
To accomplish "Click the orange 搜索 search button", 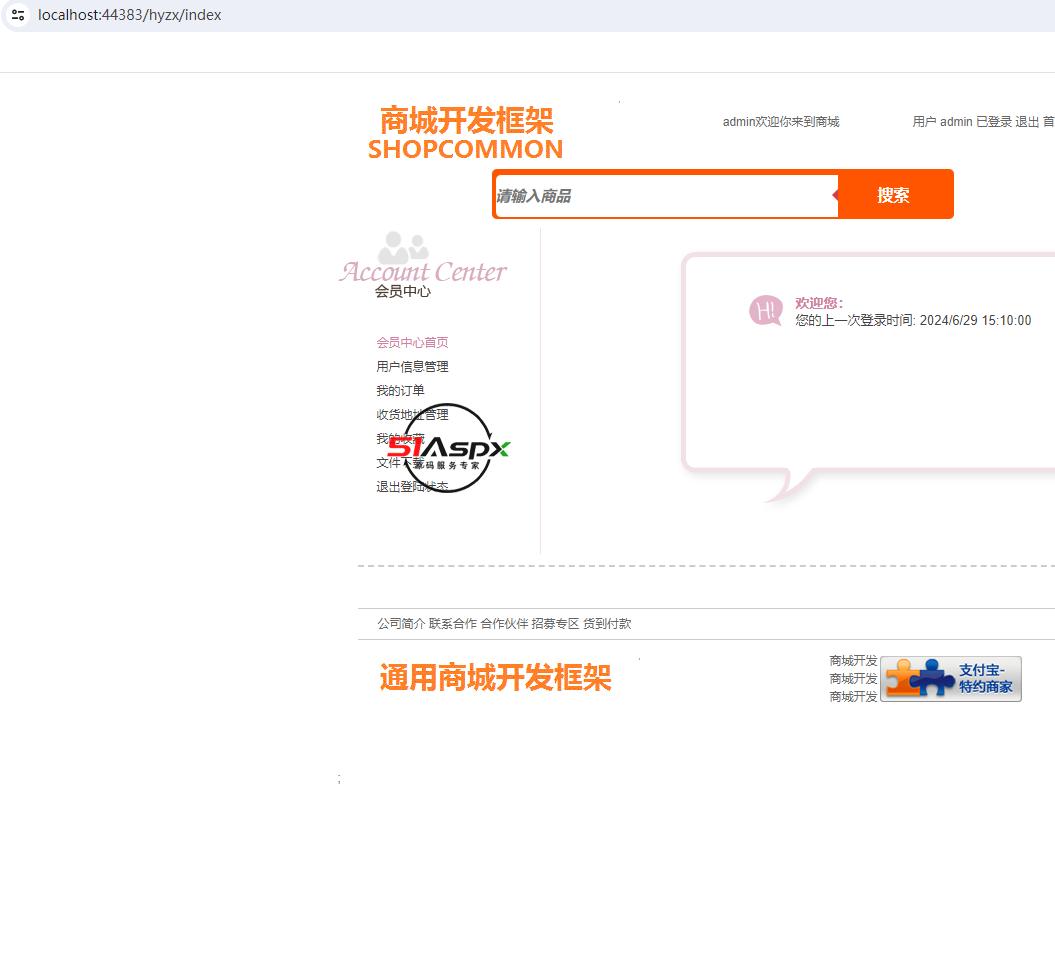I will pos(894,195).
